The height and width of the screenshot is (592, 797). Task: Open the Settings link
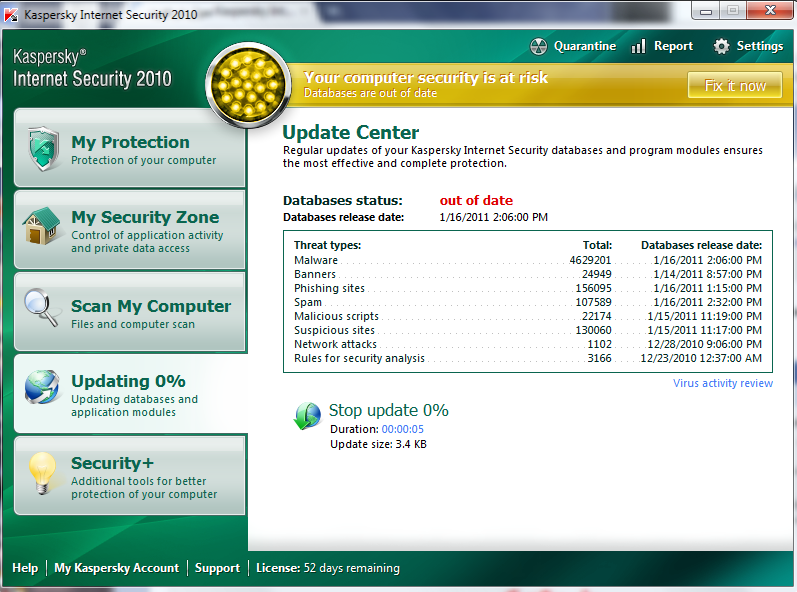pyautogui.click(x=759, y=46)
